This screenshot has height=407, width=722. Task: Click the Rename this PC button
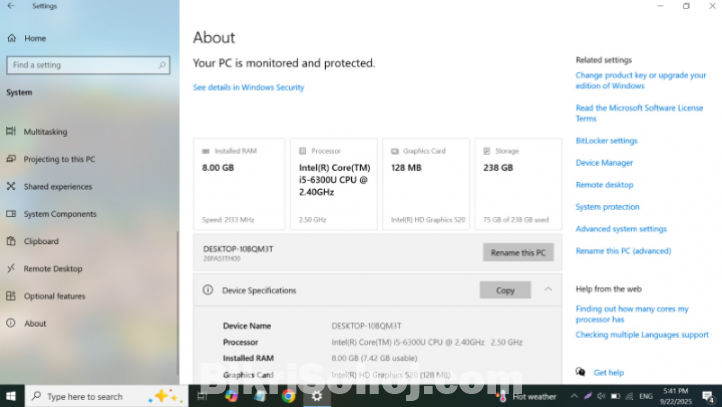point(517,252)
